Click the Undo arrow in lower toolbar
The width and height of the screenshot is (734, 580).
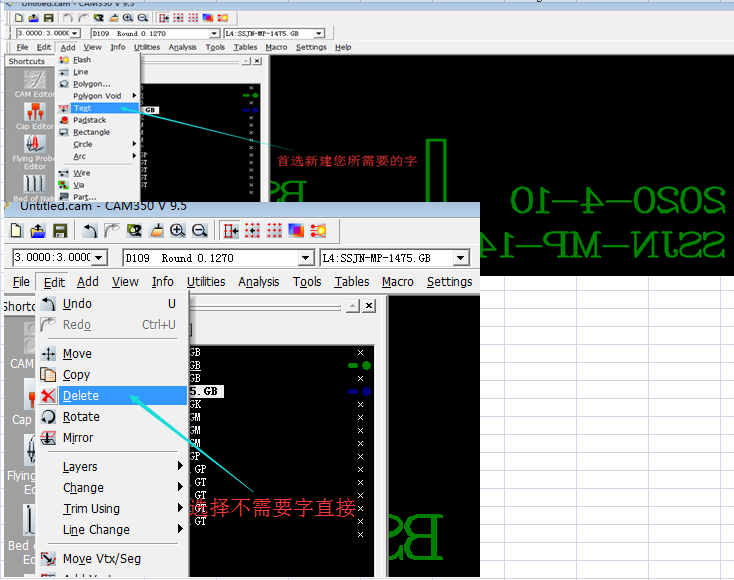(x=90, y=231)
